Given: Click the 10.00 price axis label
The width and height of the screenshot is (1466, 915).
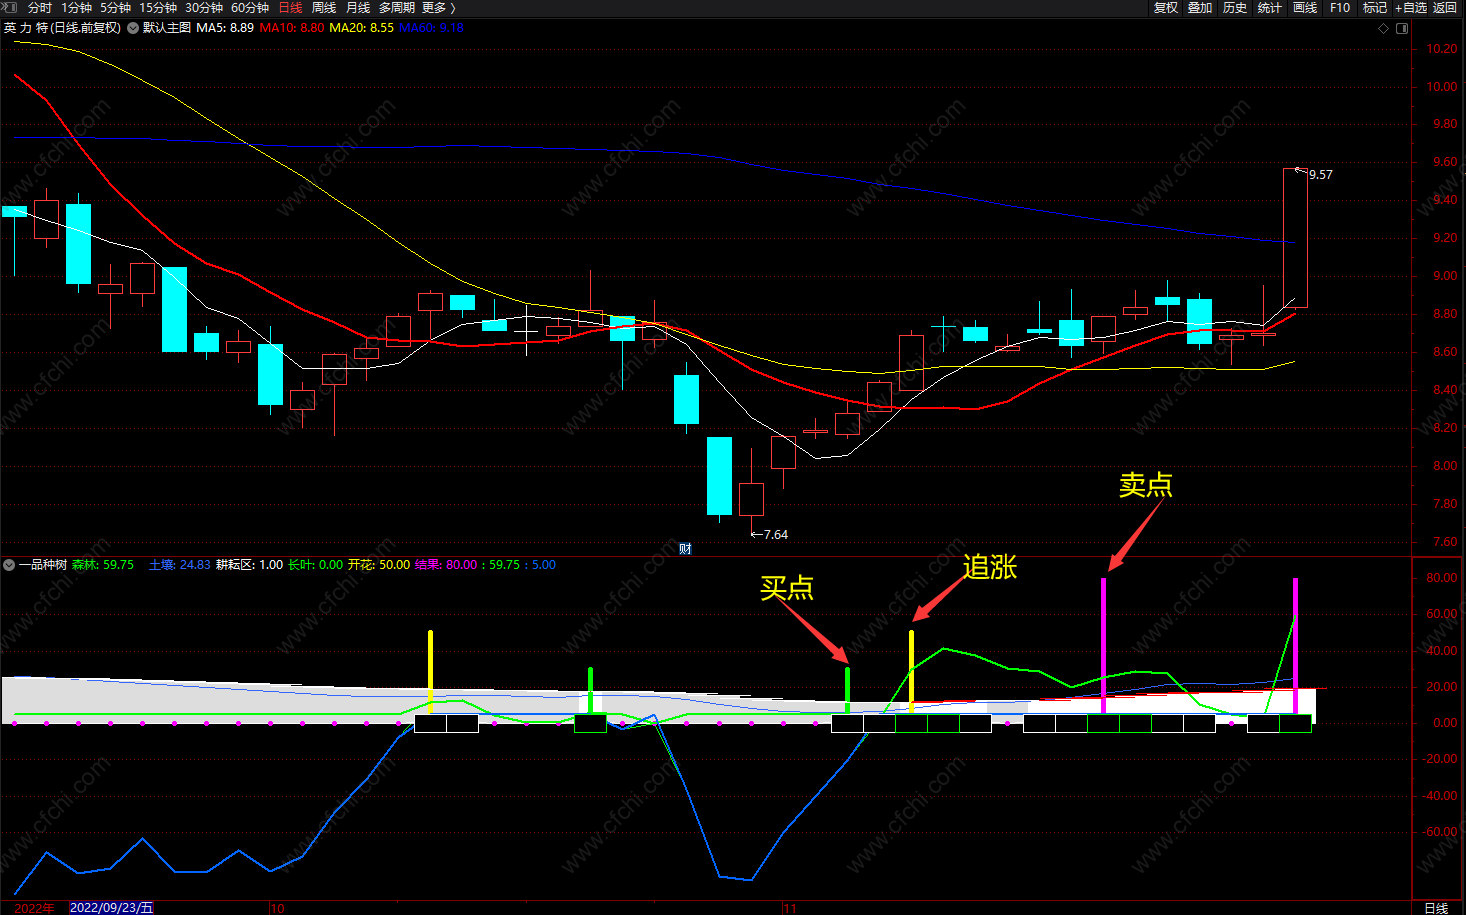Looking at the screenshot, I should 1442,87.
